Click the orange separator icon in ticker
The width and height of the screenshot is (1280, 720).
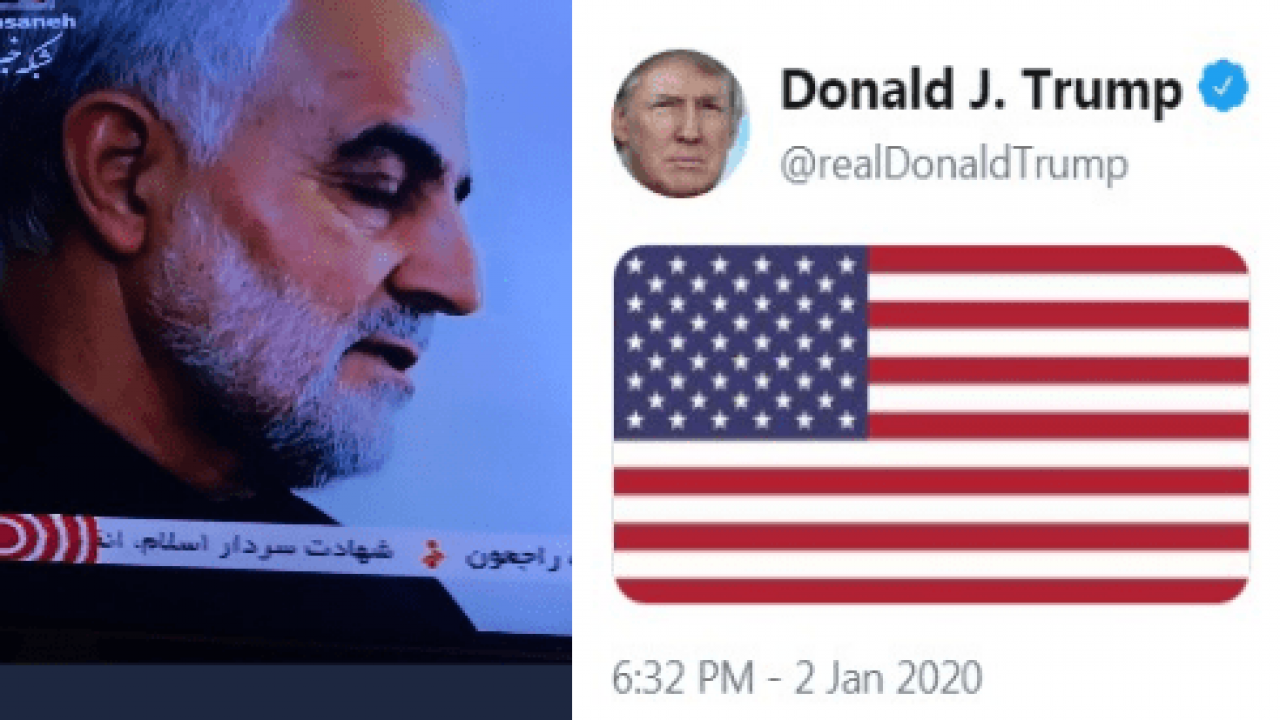tap(433, 552)
